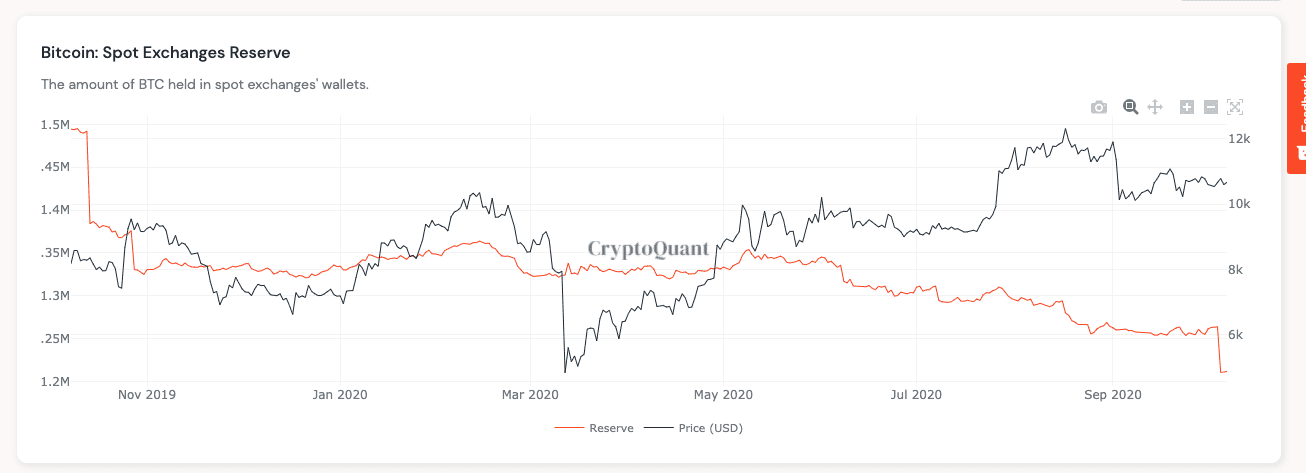Zoom in with the plus icon
The width and height of the screenshot is (1306, 473).
1187,107
